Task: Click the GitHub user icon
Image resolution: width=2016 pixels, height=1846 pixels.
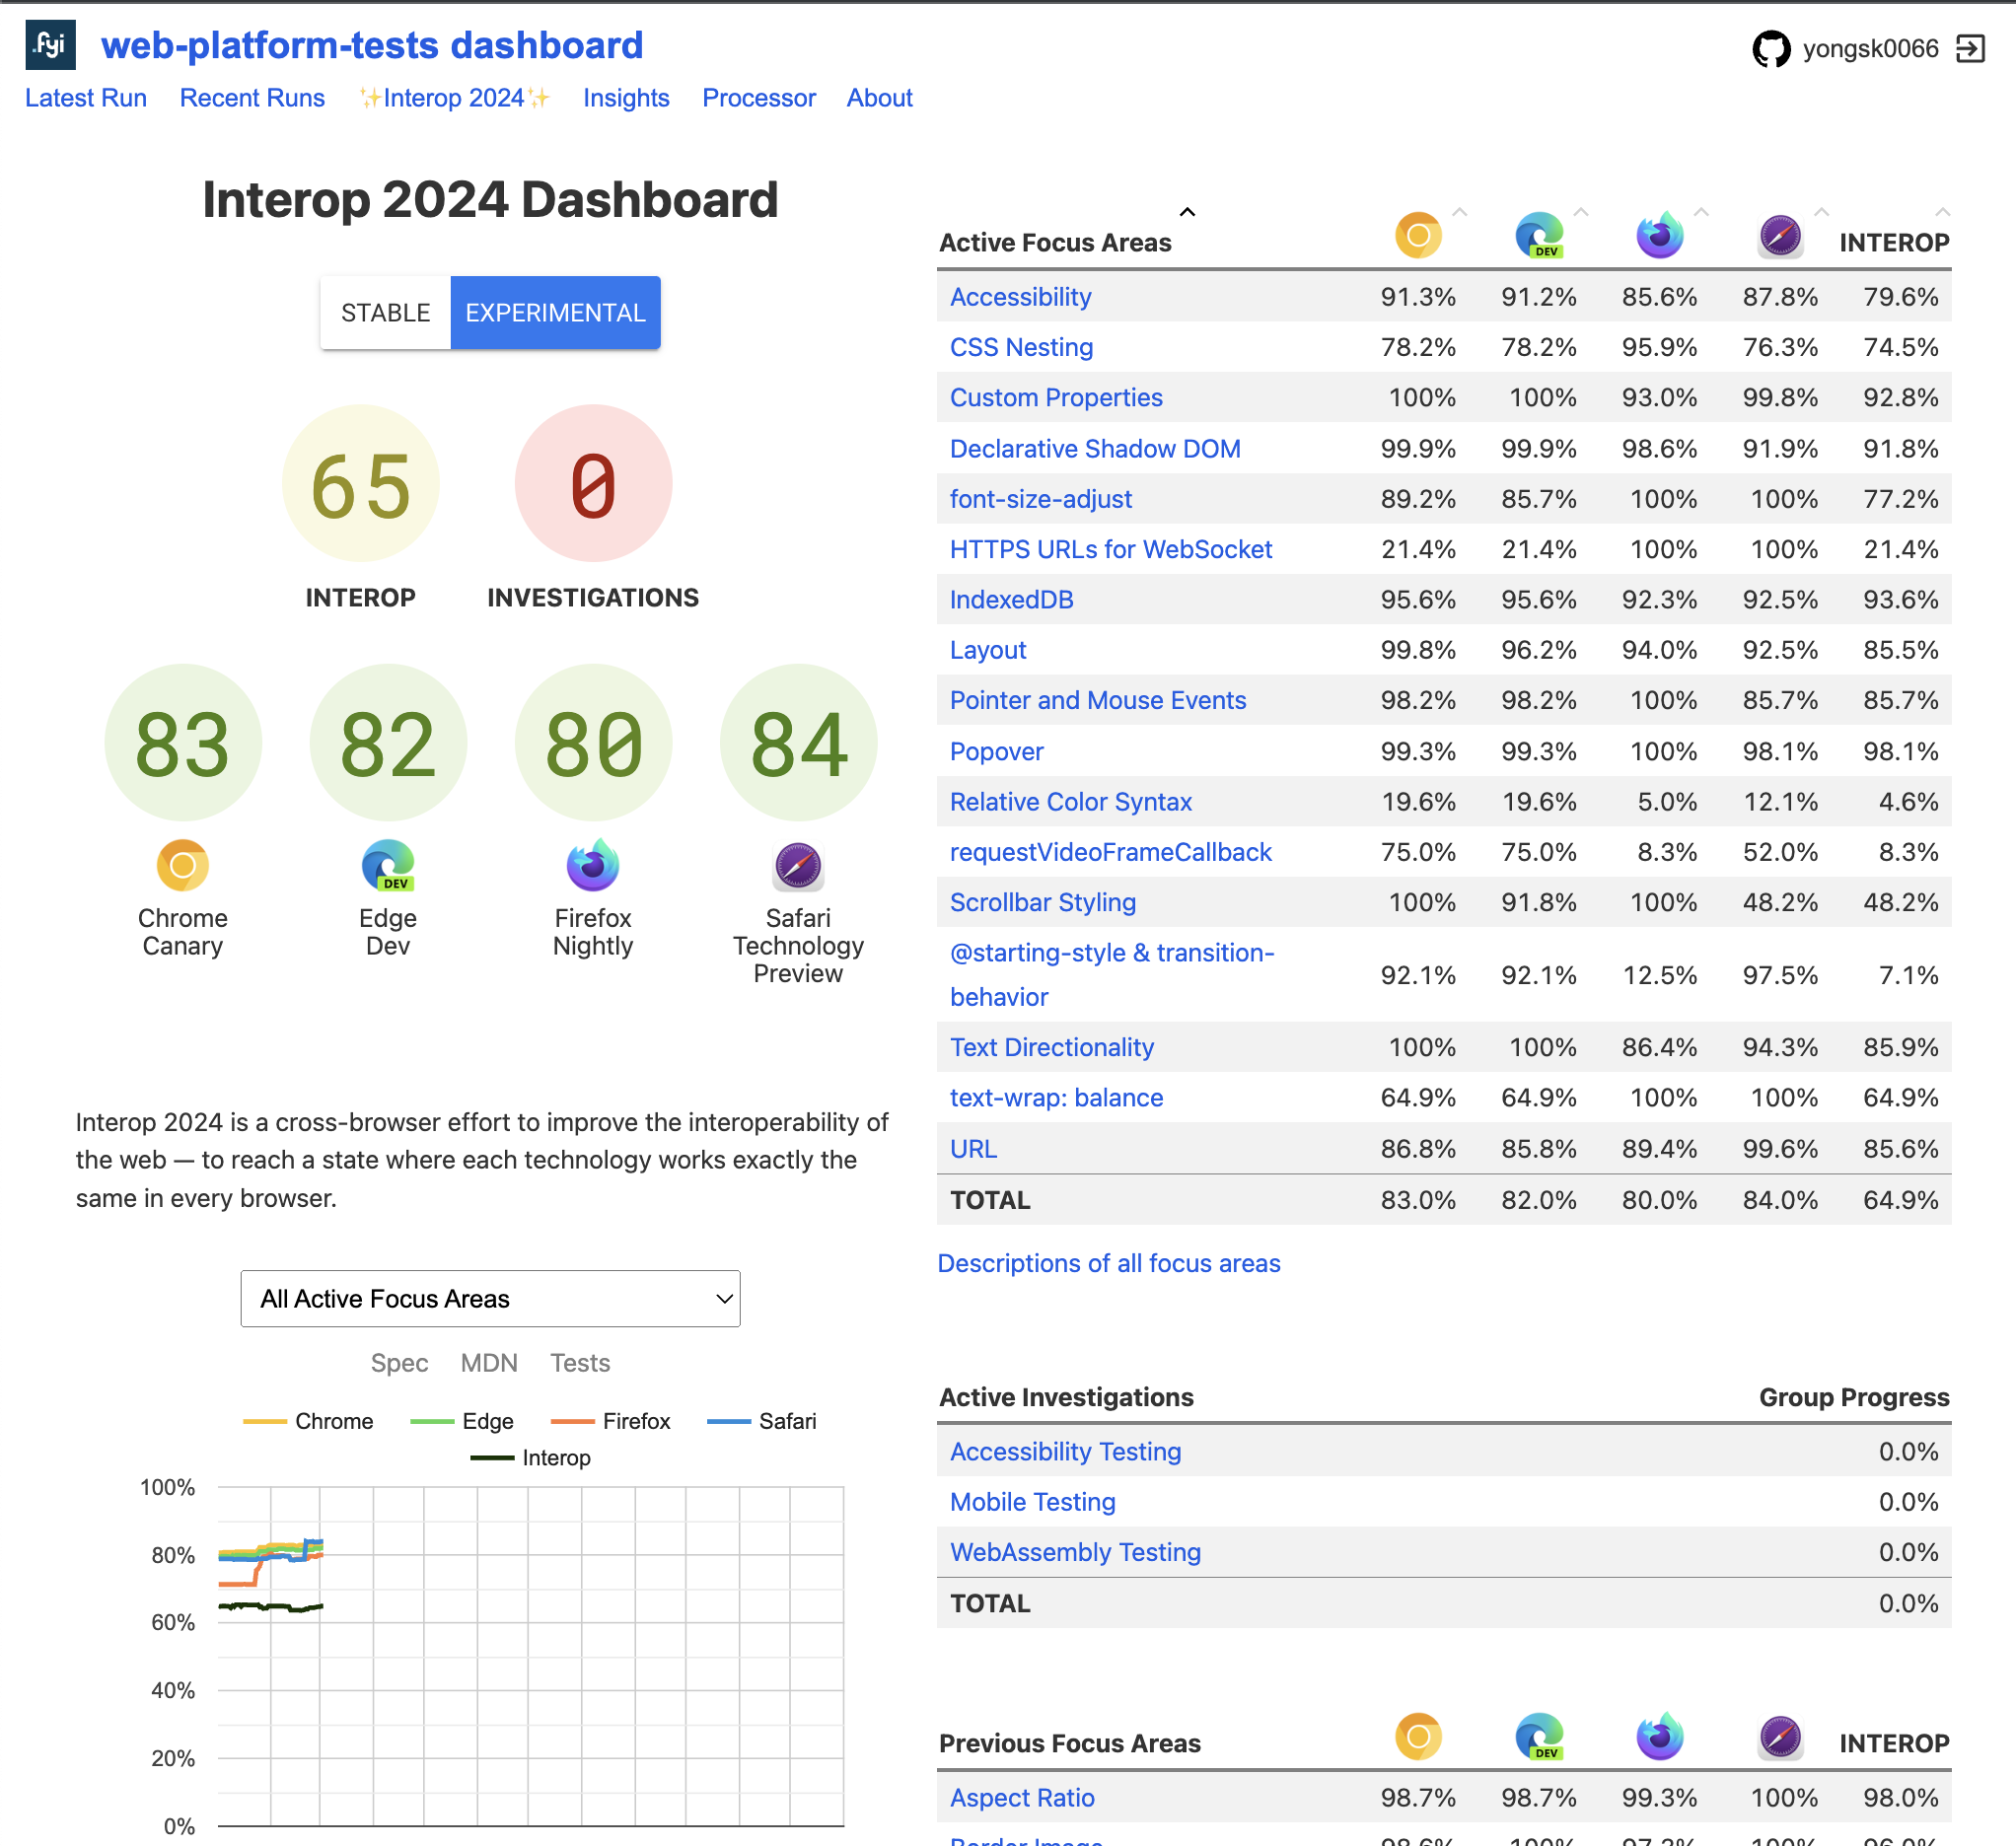Action: [1770, 49]
